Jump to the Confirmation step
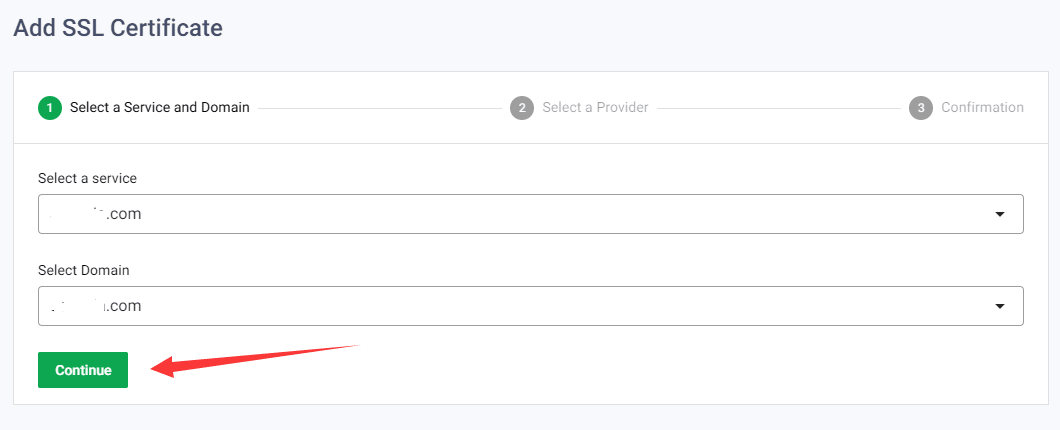The width and height of the screenshot is (1060, 430). pos(982,107)
